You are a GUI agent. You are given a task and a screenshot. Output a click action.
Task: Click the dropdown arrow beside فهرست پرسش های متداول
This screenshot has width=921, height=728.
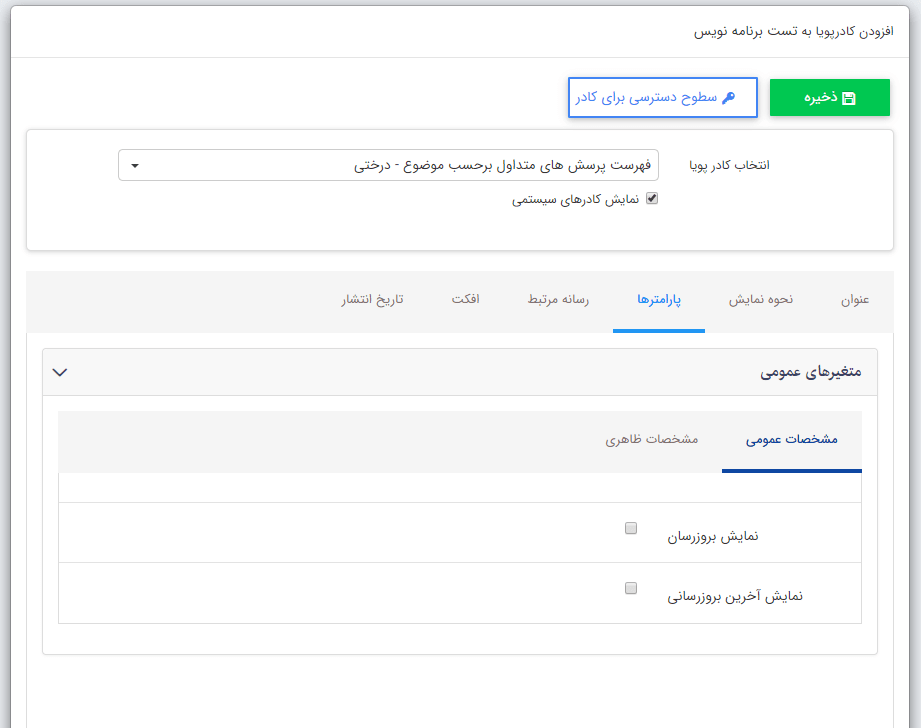pyautogui.click(x=134, y=165)
